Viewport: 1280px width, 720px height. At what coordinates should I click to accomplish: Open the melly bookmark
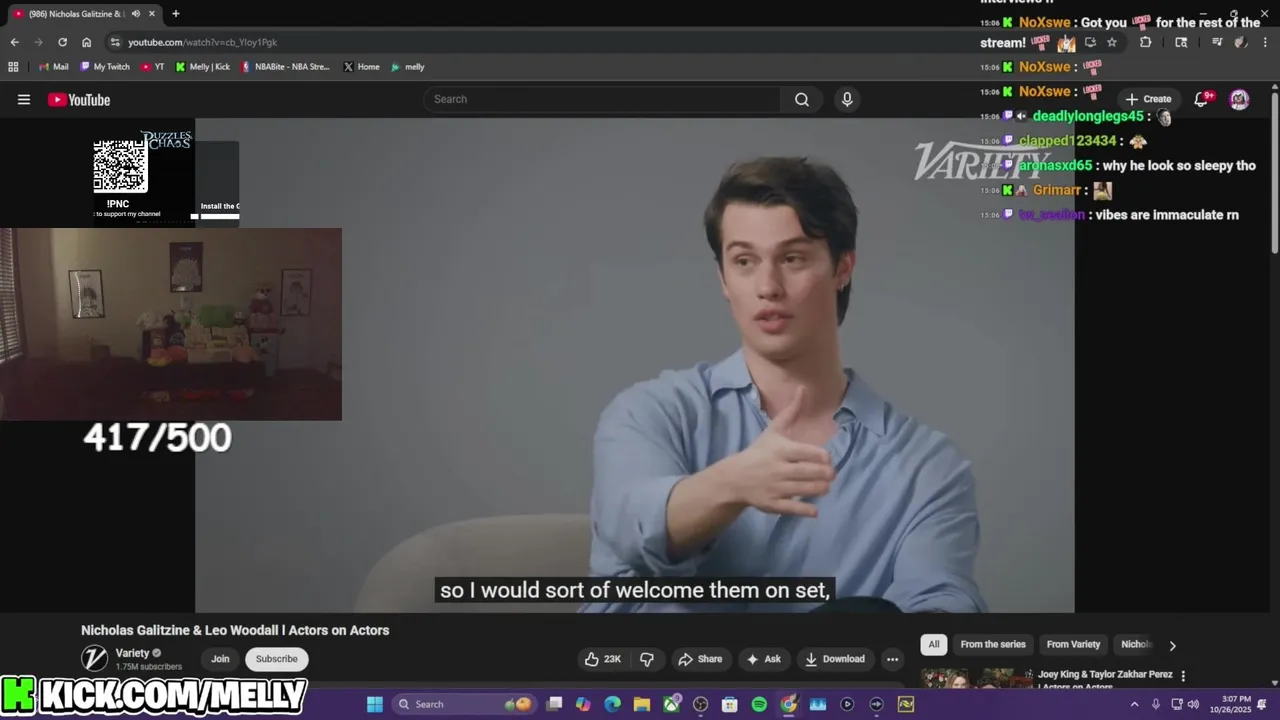(x=407, y=67)
